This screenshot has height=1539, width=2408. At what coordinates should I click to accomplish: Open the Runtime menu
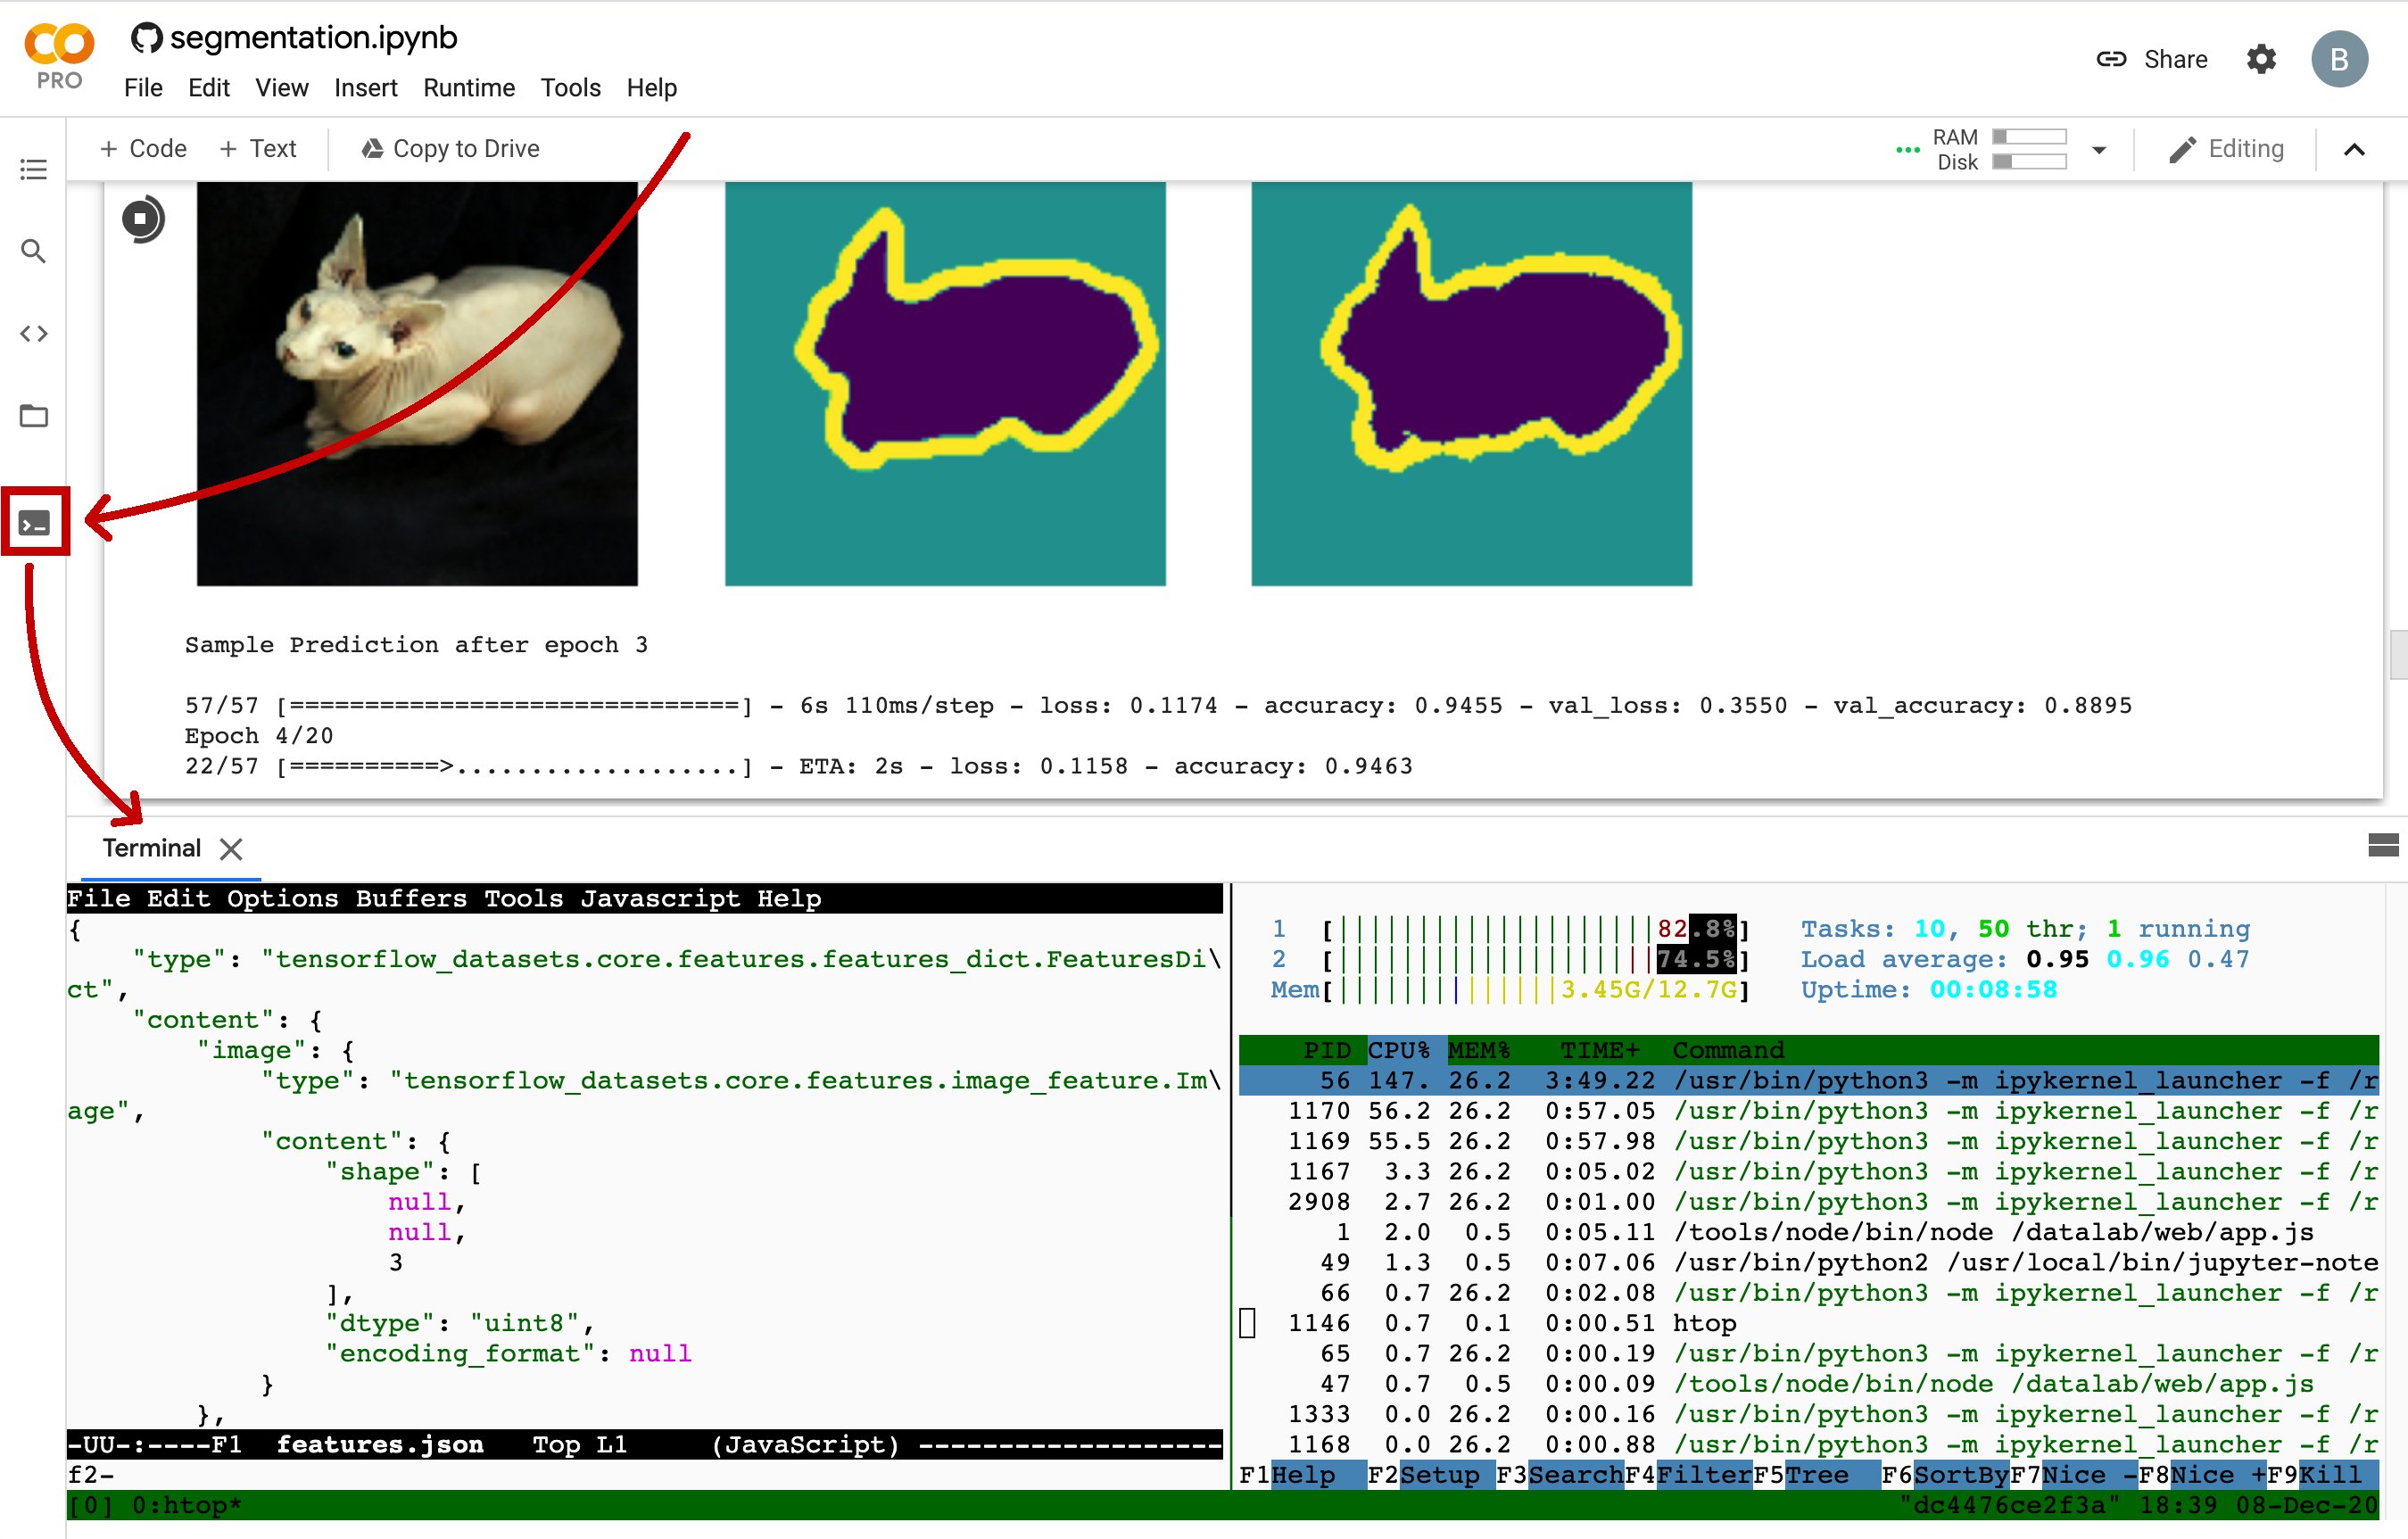tap(468, 88)
